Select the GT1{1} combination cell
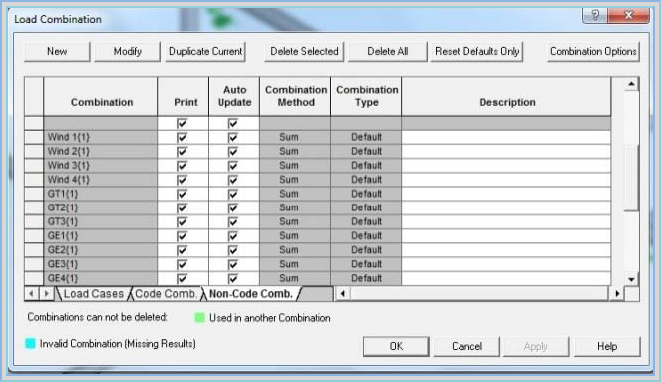Screen dimensions: 661x382 (x=101, y=194)
